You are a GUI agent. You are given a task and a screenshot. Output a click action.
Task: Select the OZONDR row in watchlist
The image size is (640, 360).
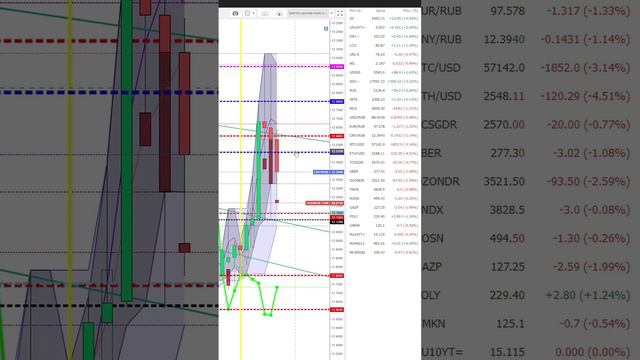tap(384, 180)
